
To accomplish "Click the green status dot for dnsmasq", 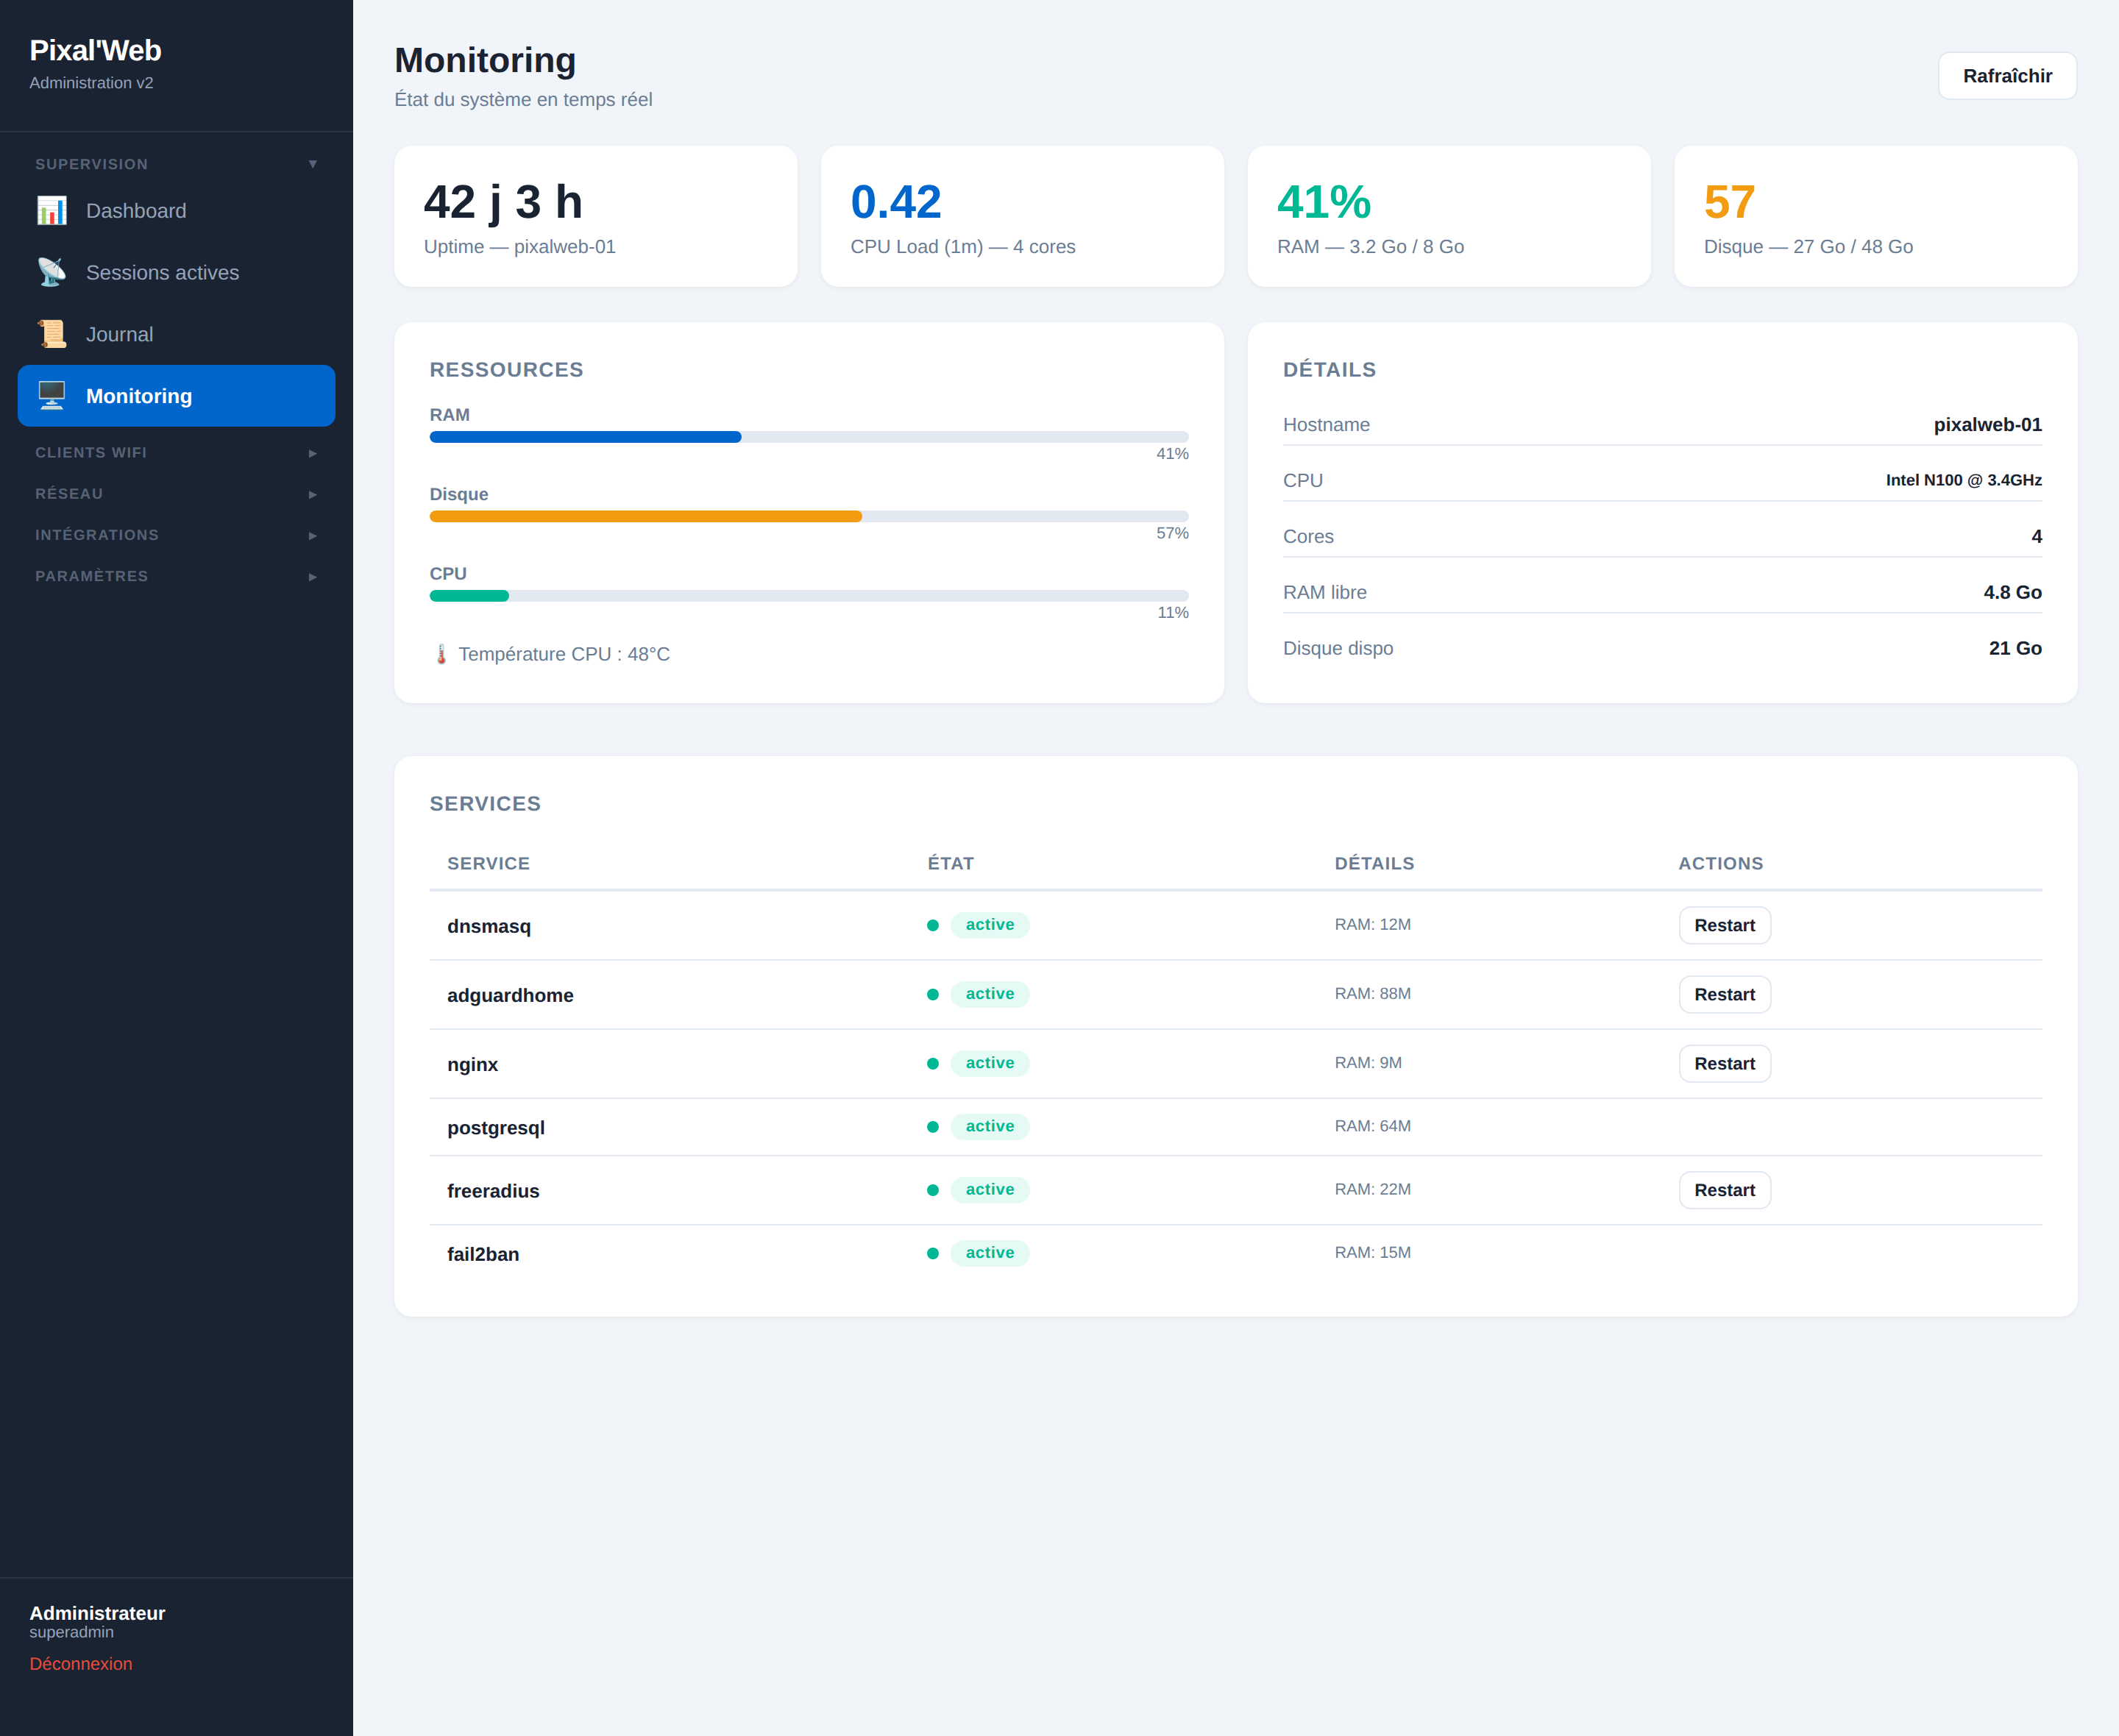I will (933, 926).
